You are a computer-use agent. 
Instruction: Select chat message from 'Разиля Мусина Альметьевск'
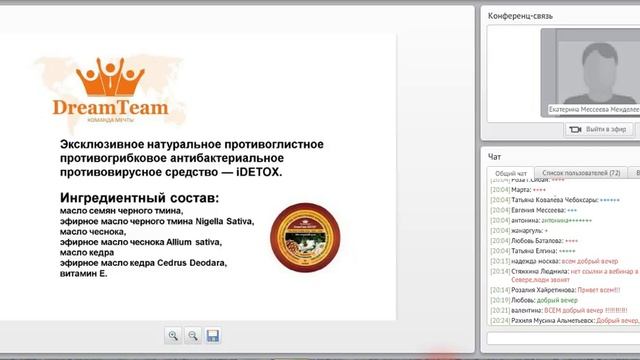tap(565, 321)
